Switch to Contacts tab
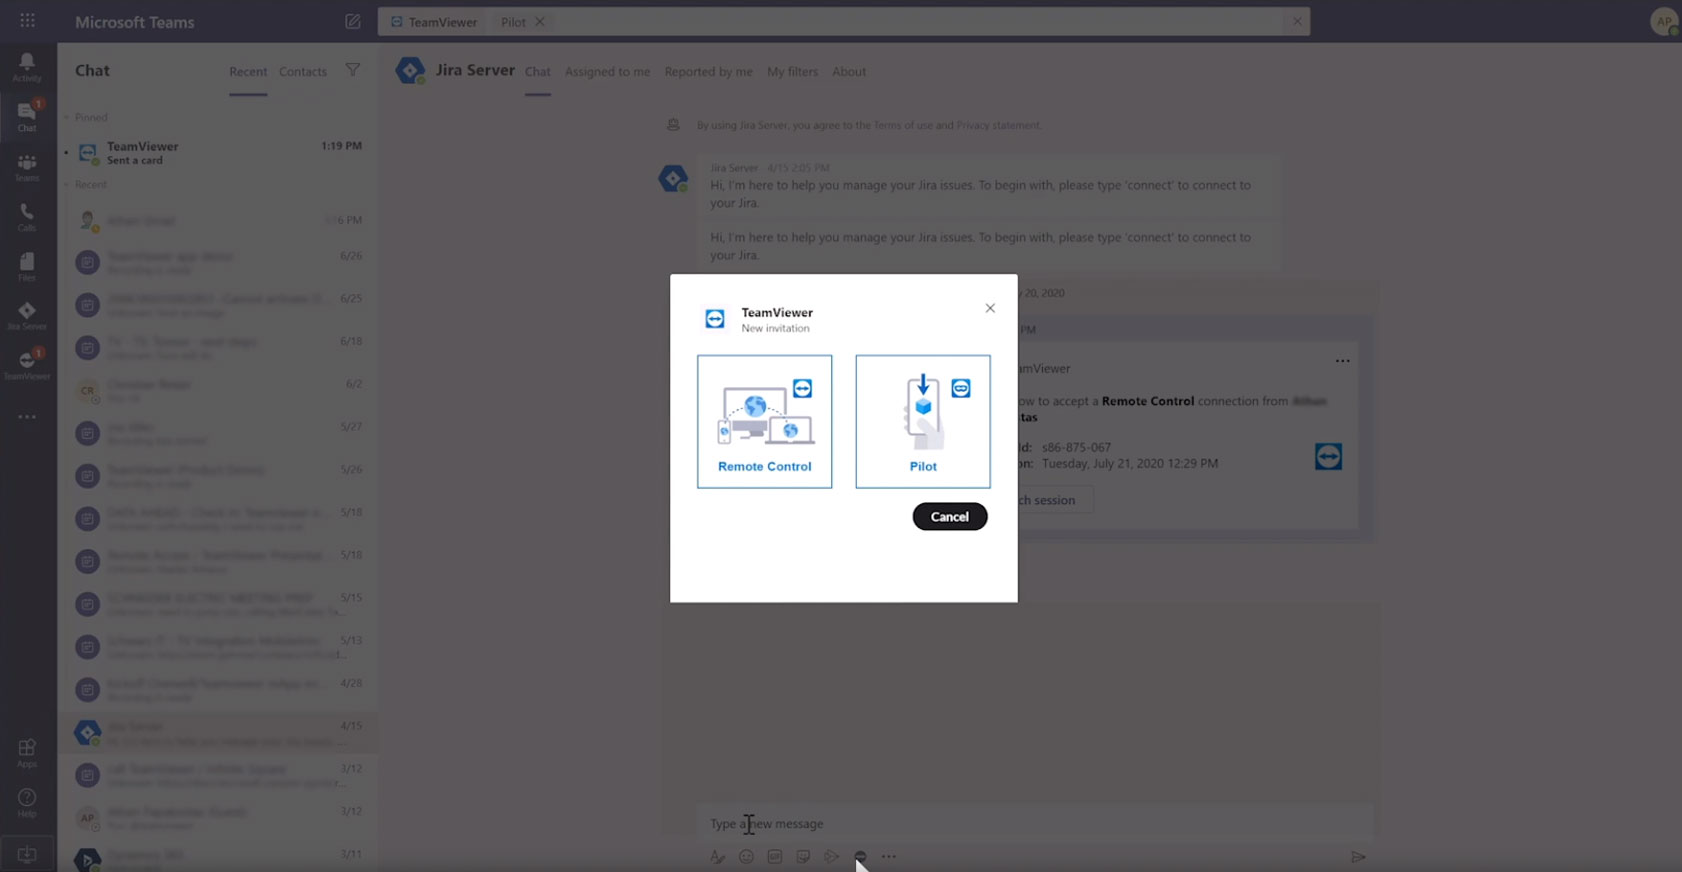The height and width of the screenshot is (872, 1682). 303,72
